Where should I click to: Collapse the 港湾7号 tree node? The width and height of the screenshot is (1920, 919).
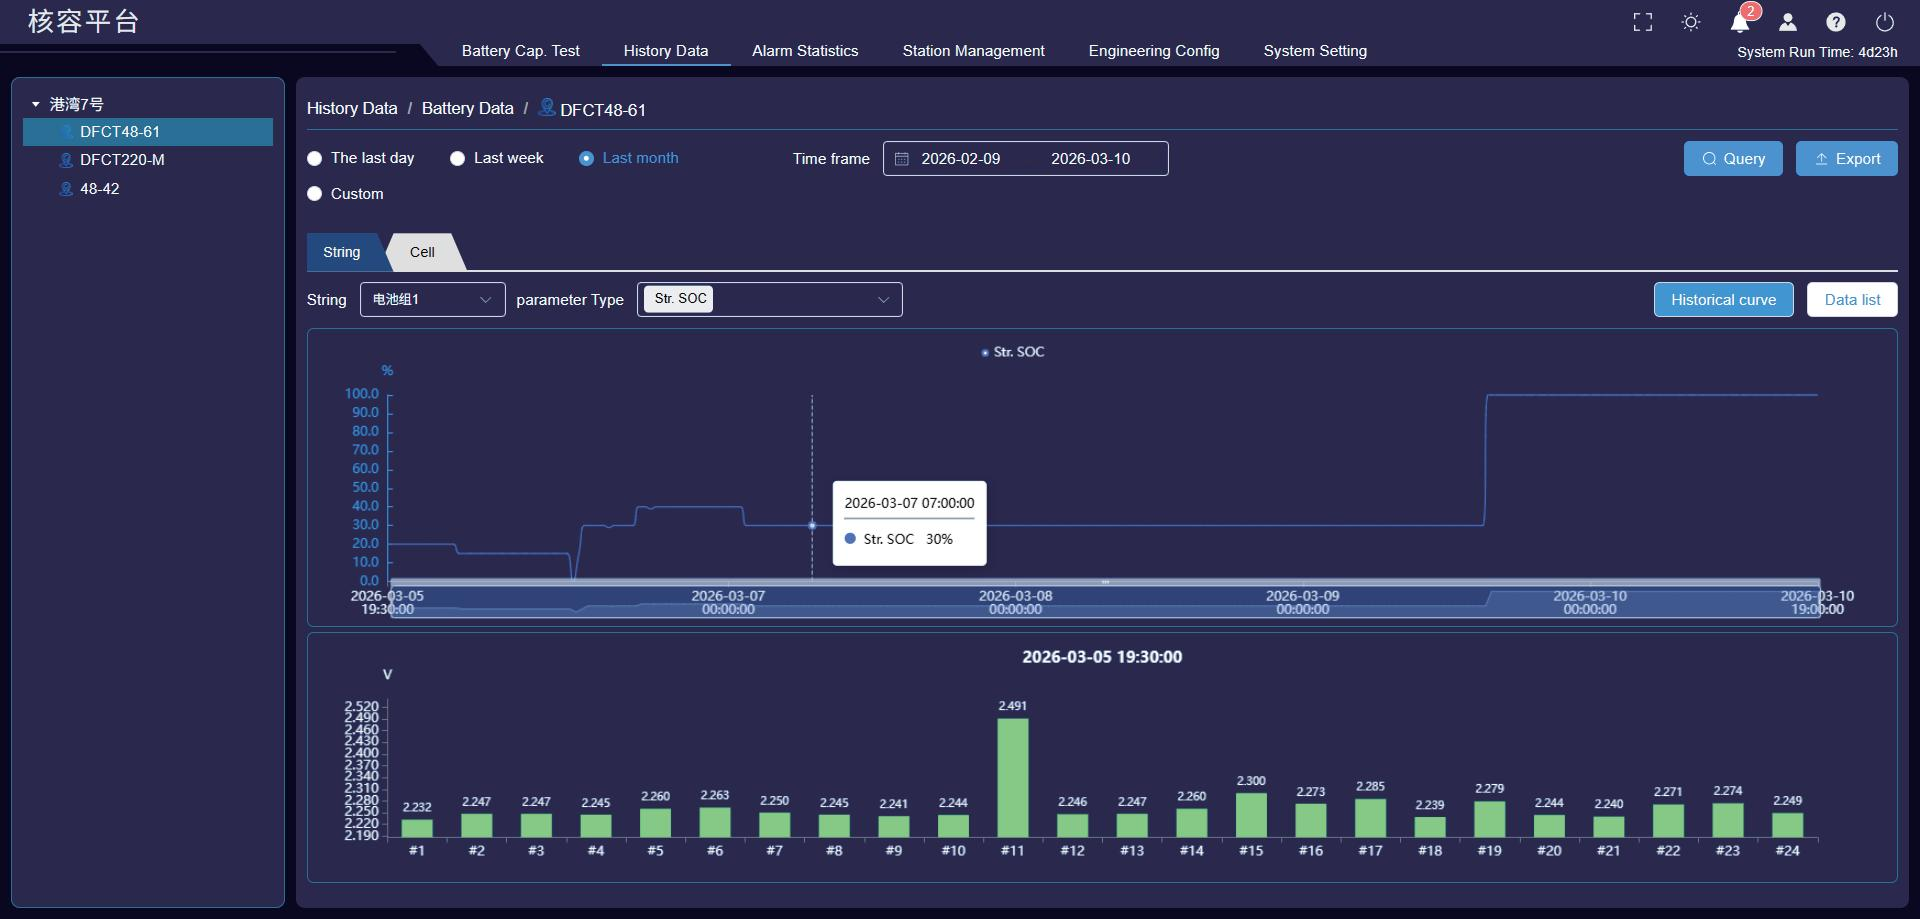click(36, 104)
